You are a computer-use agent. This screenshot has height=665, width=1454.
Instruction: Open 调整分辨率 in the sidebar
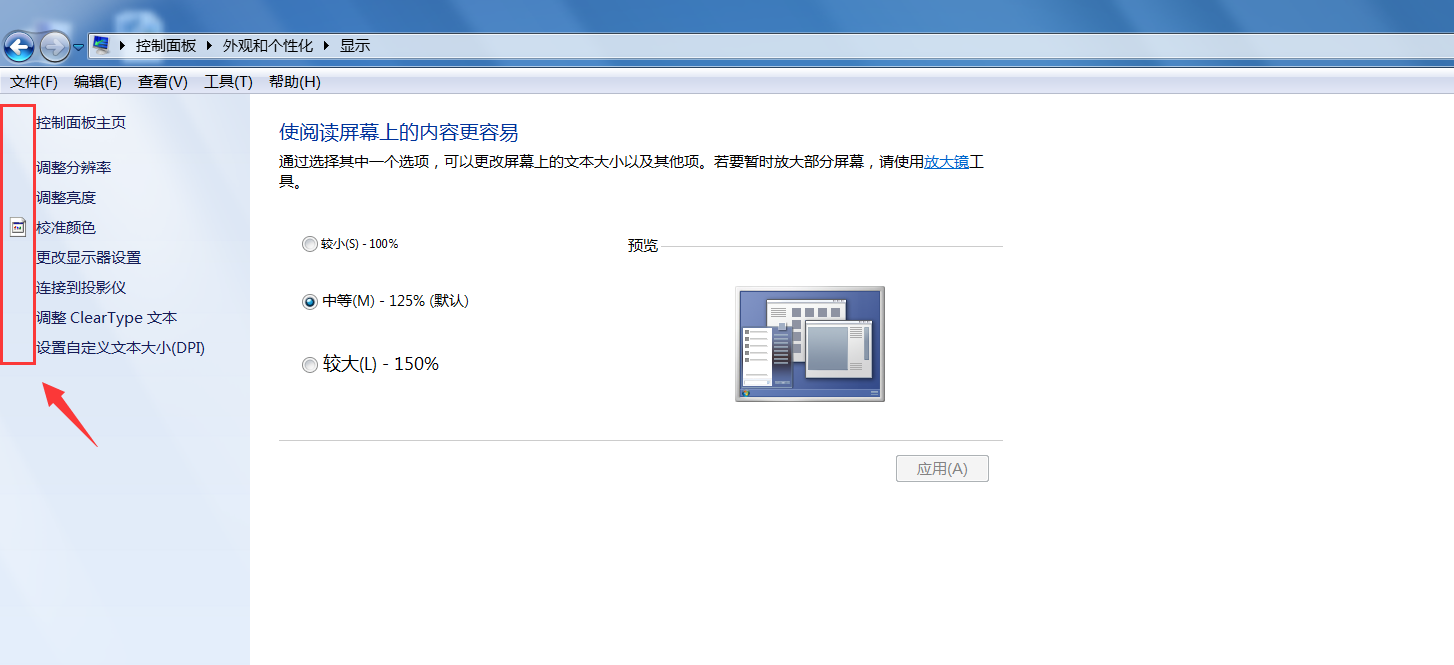(x=74, y=168)
